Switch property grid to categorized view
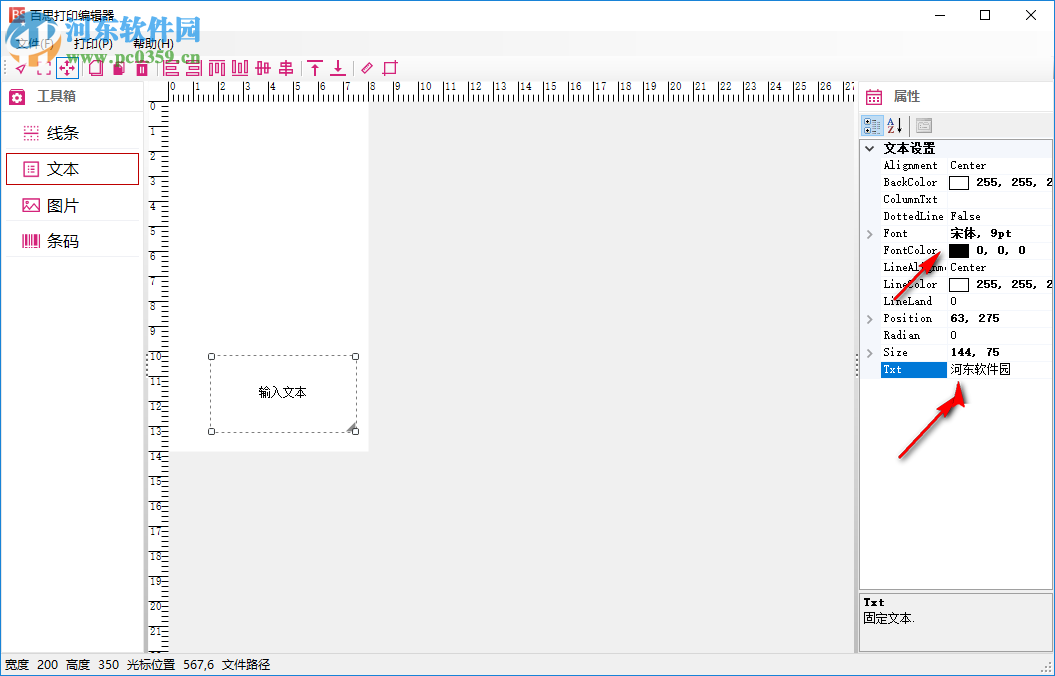This screenshot has height=676, width=1055. tap(872, 125)
